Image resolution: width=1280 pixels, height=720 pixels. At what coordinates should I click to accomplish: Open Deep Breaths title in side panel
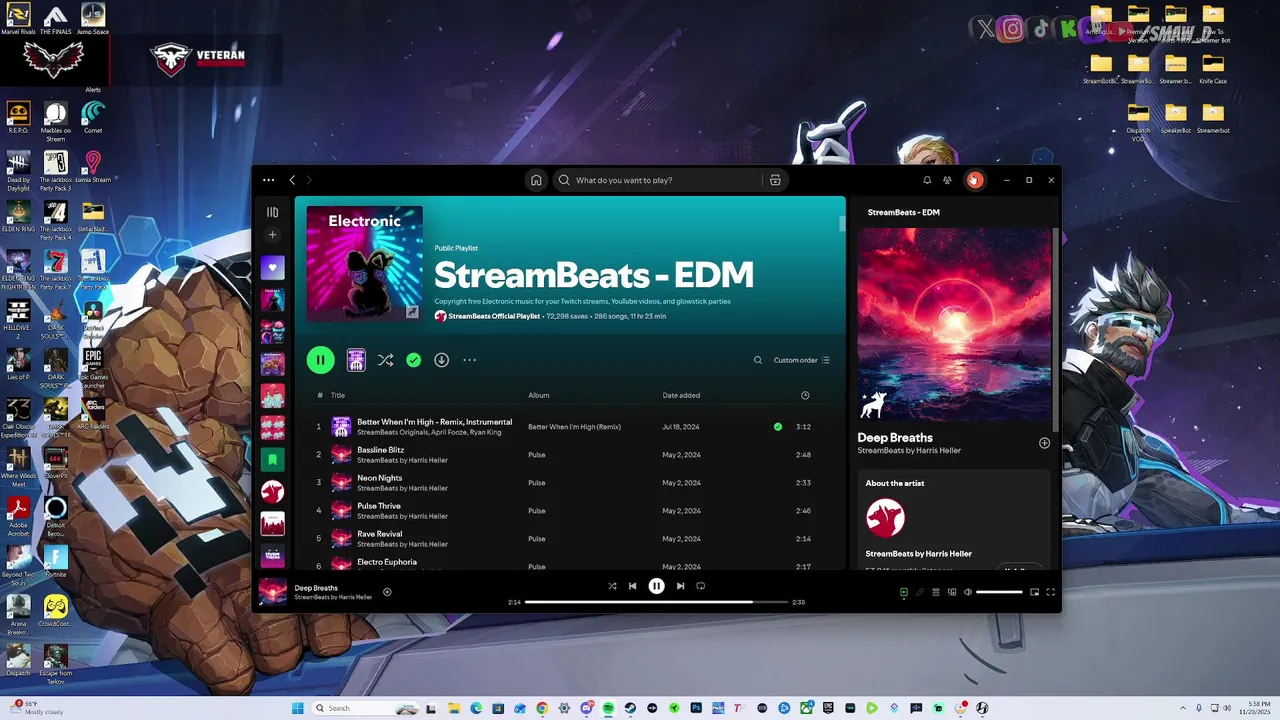(x=895, y=438)
